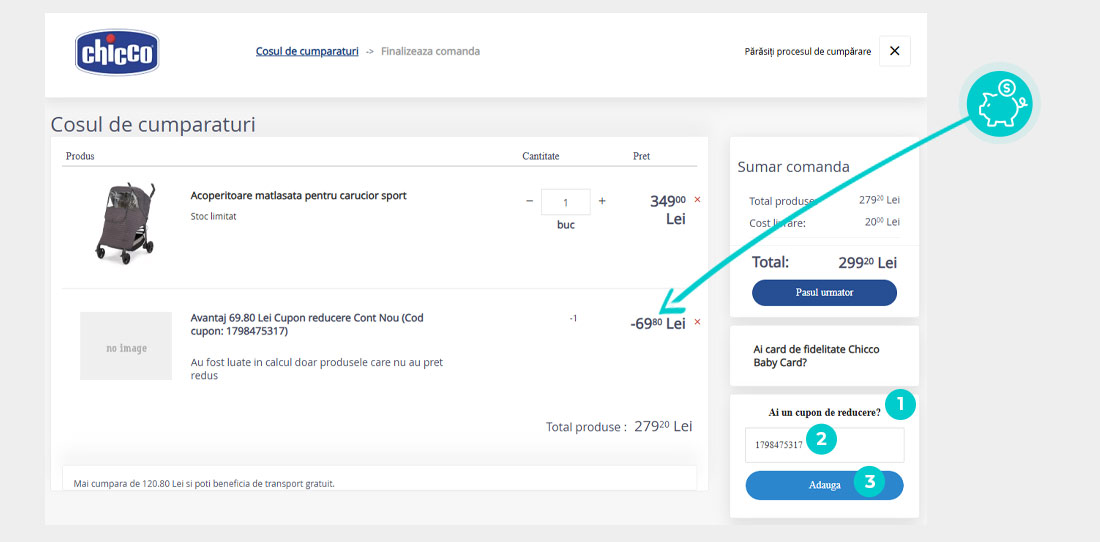Click the Chicco logo
1100x542 pixels.
point(117,52)
